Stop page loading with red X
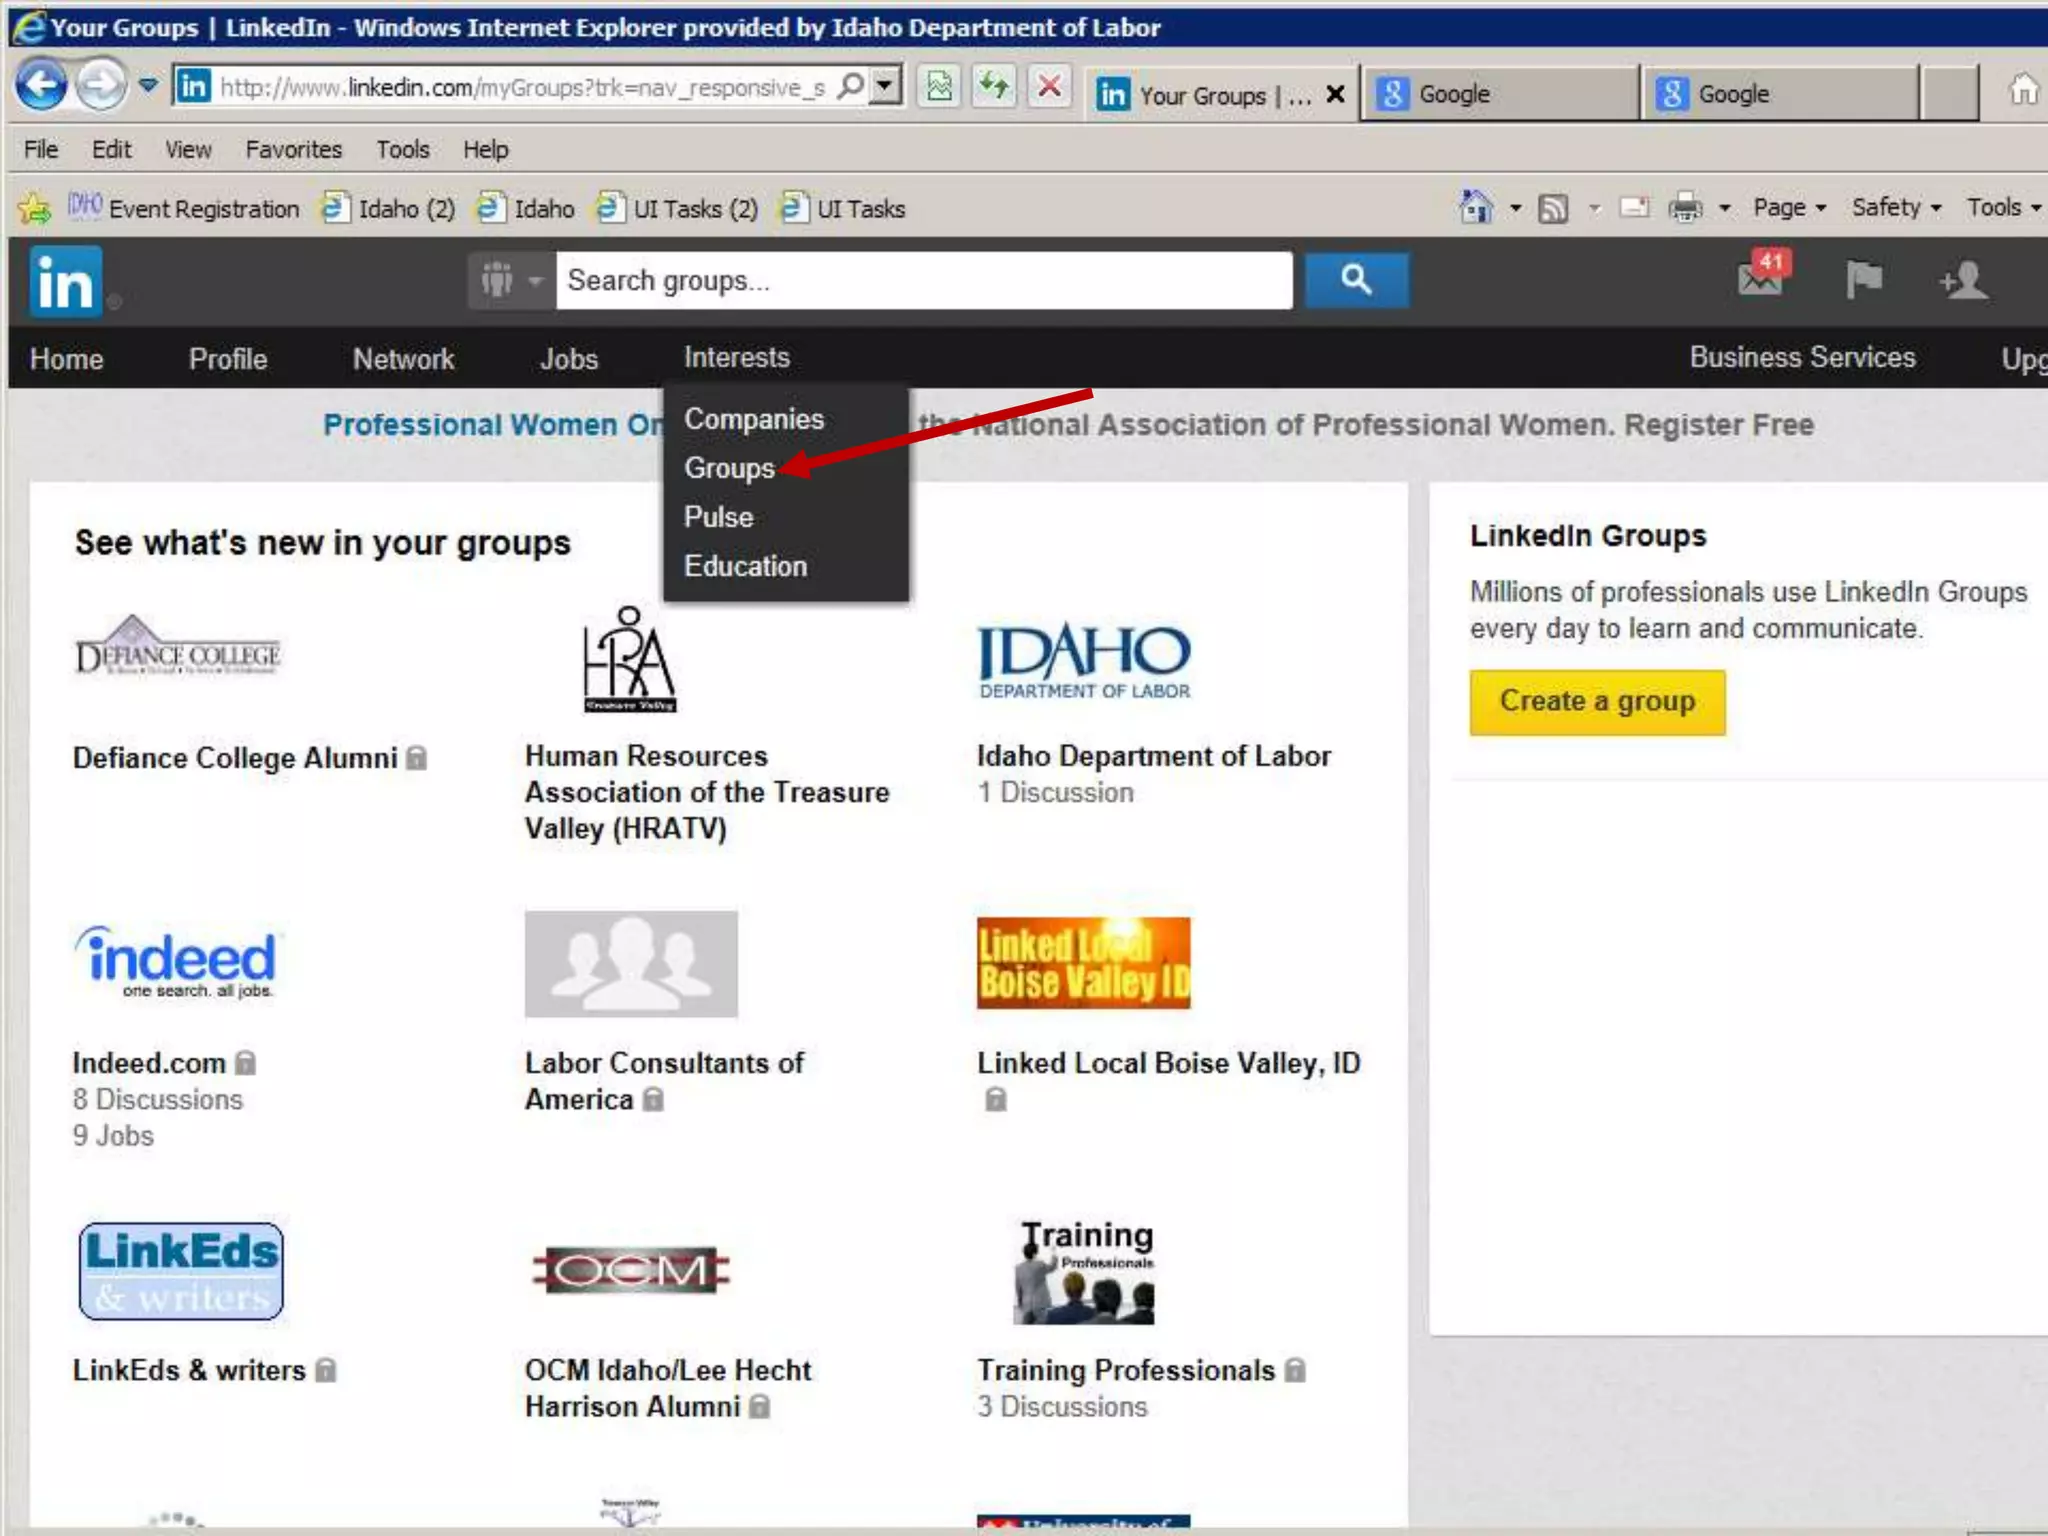This screenshot has width=2048, height=1536. point(1049,87)
